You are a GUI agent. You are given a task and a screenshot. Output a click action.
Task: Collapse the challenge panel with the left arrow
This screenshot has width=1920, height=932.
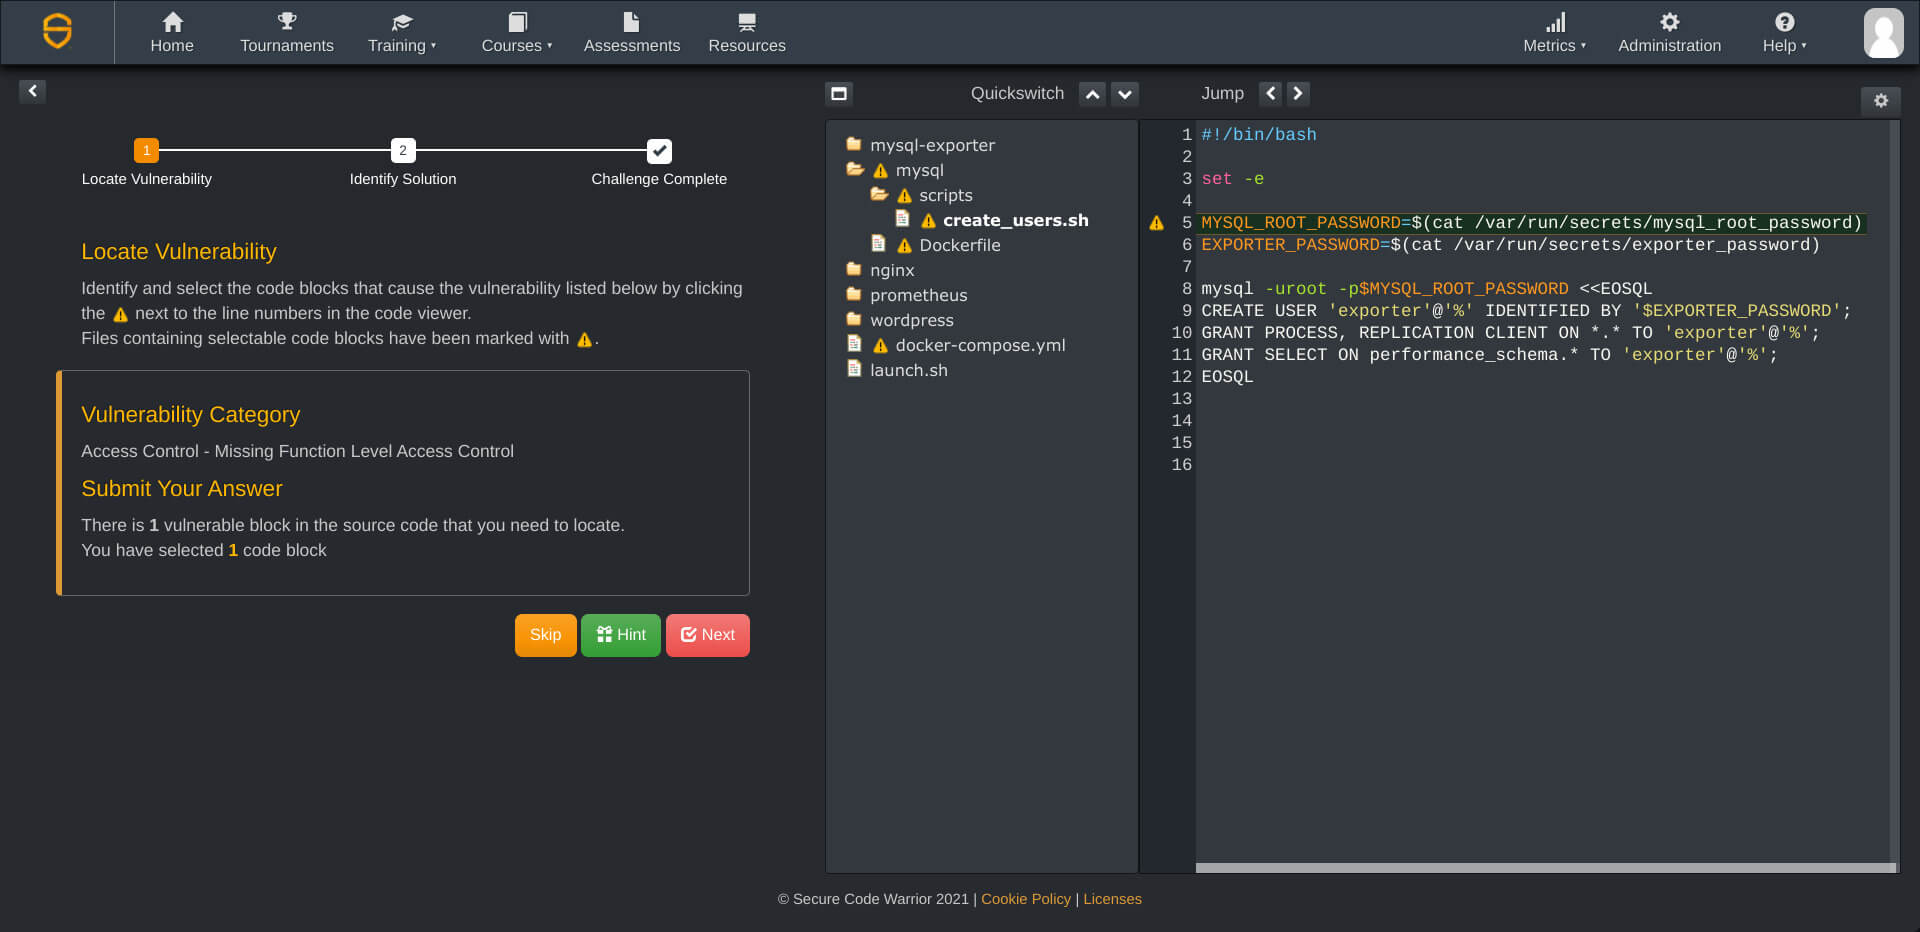click(x=32, y=91)
